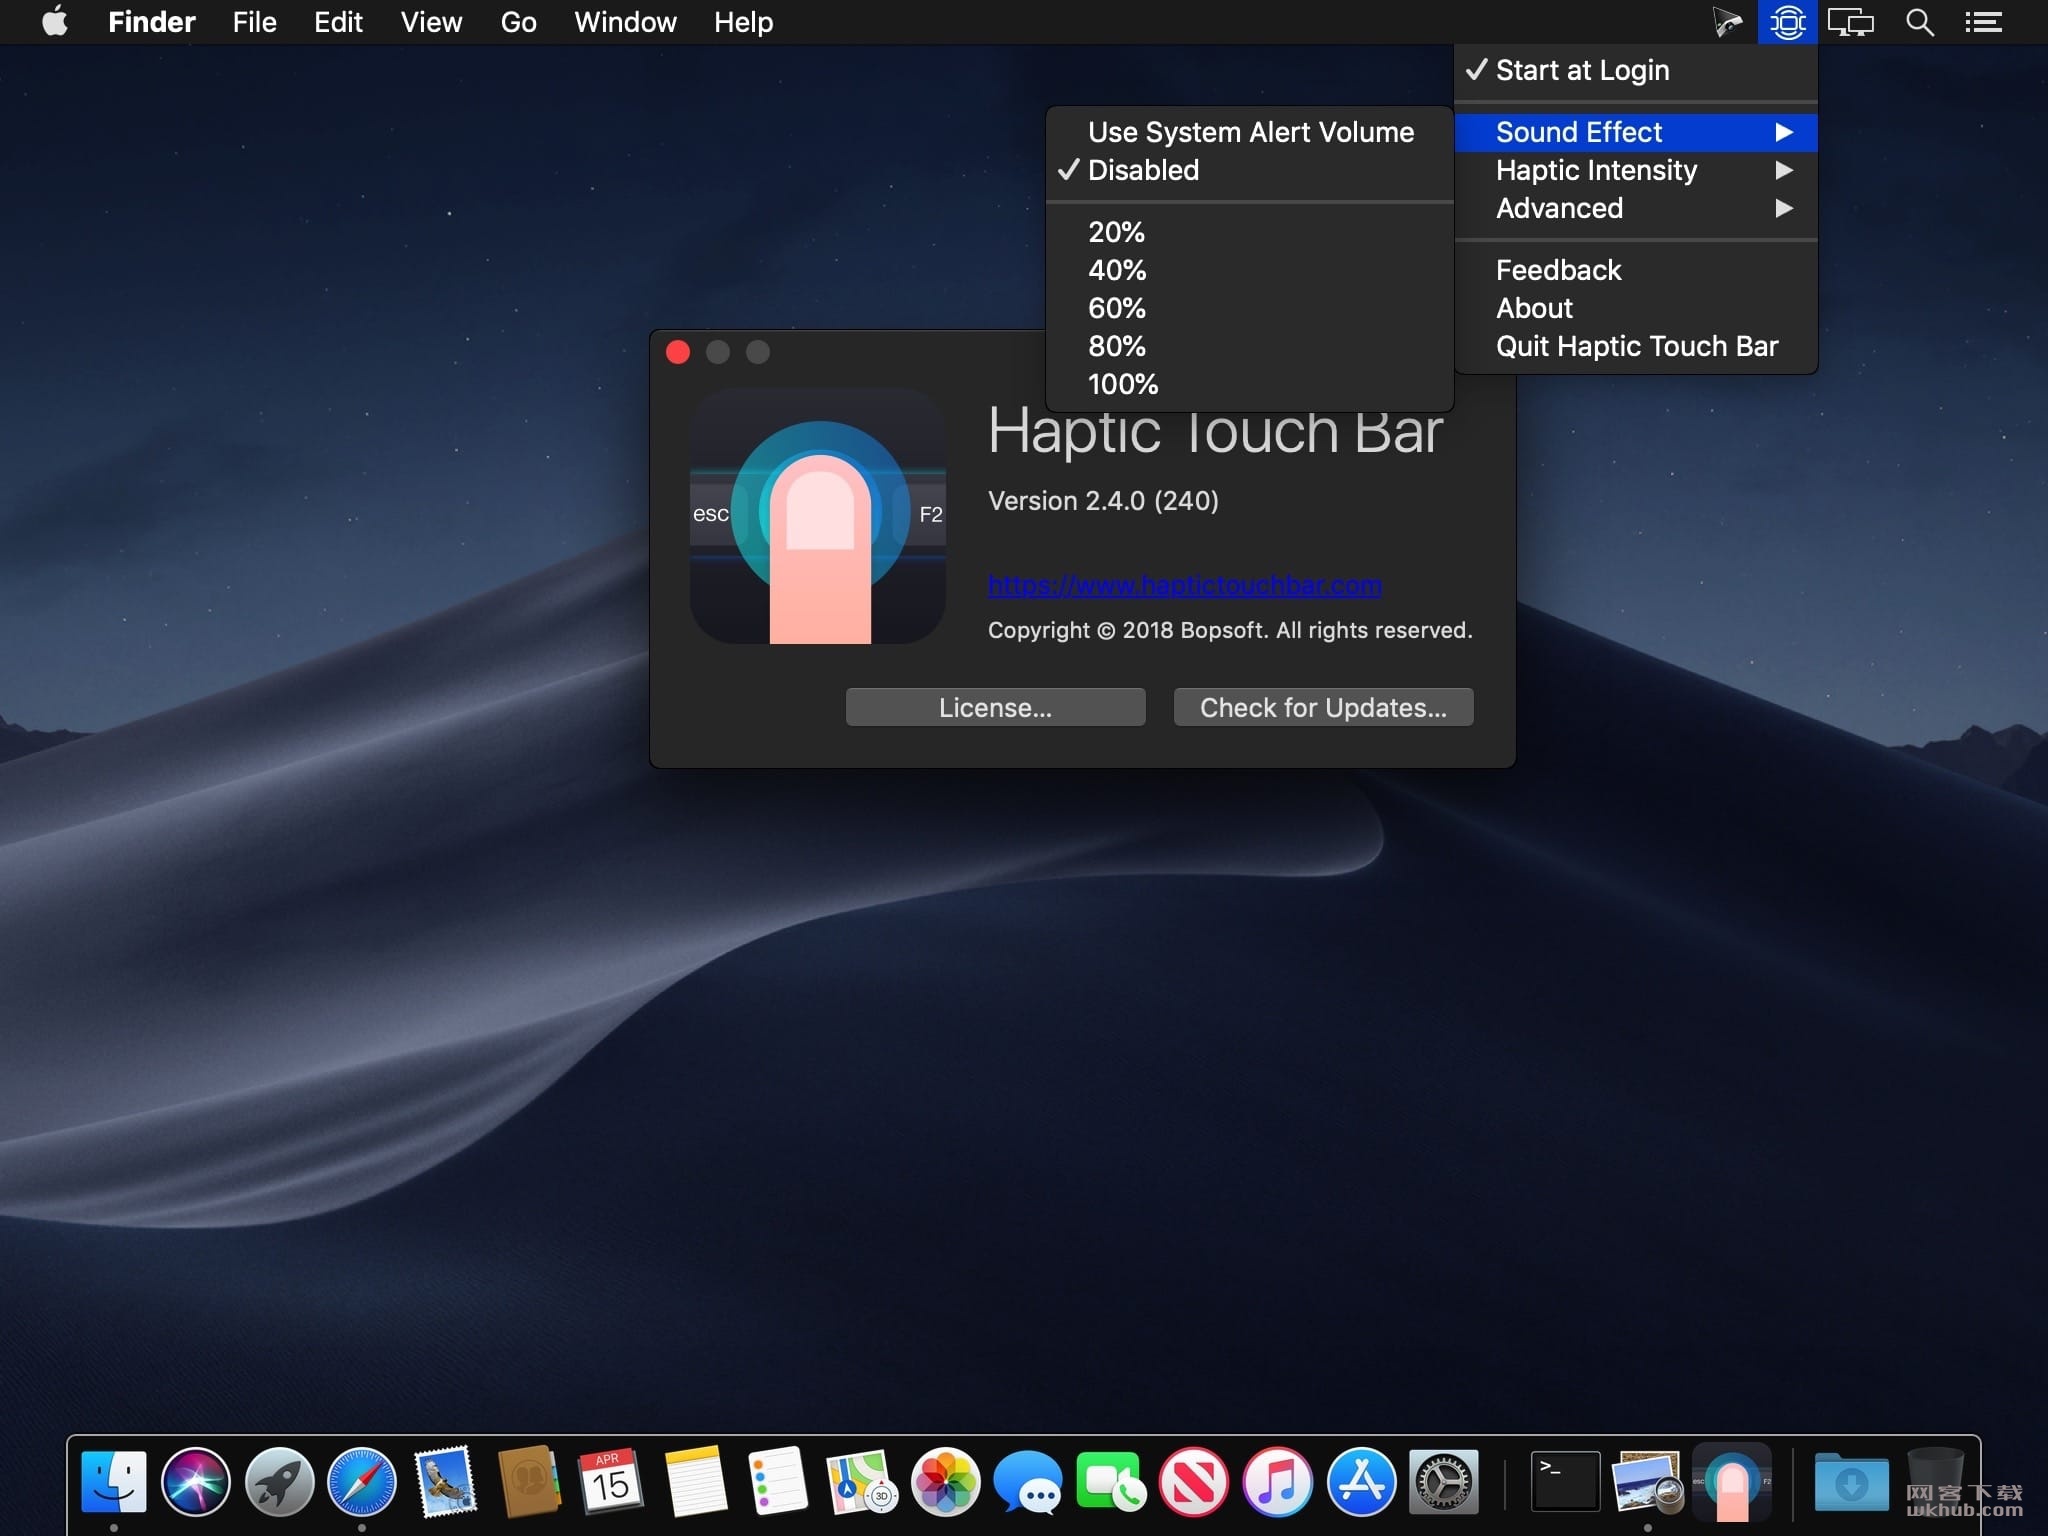Open Downloads folder in Dock
This screenshot has width=2048, height=1536.
pos(1852,1481)
